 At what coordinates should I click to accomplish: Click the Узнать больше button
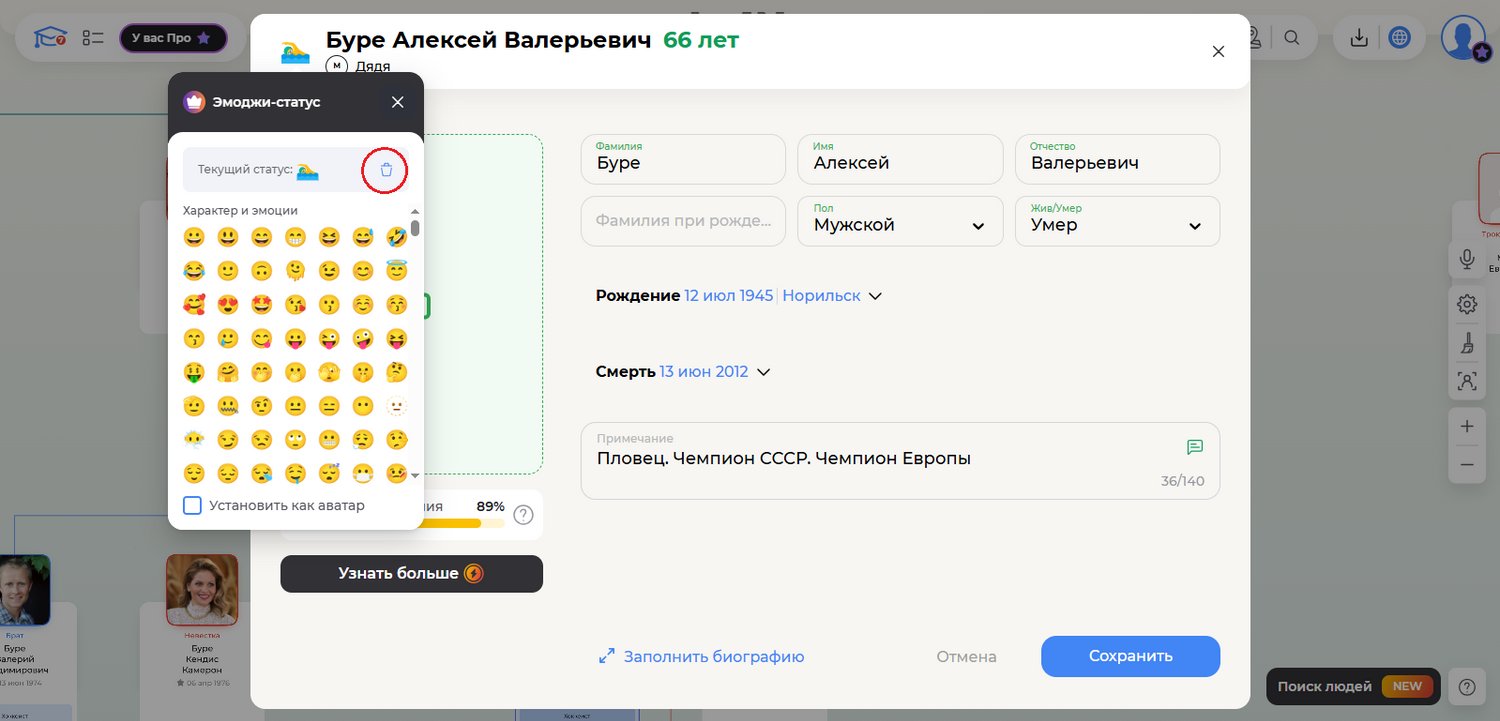411,574
